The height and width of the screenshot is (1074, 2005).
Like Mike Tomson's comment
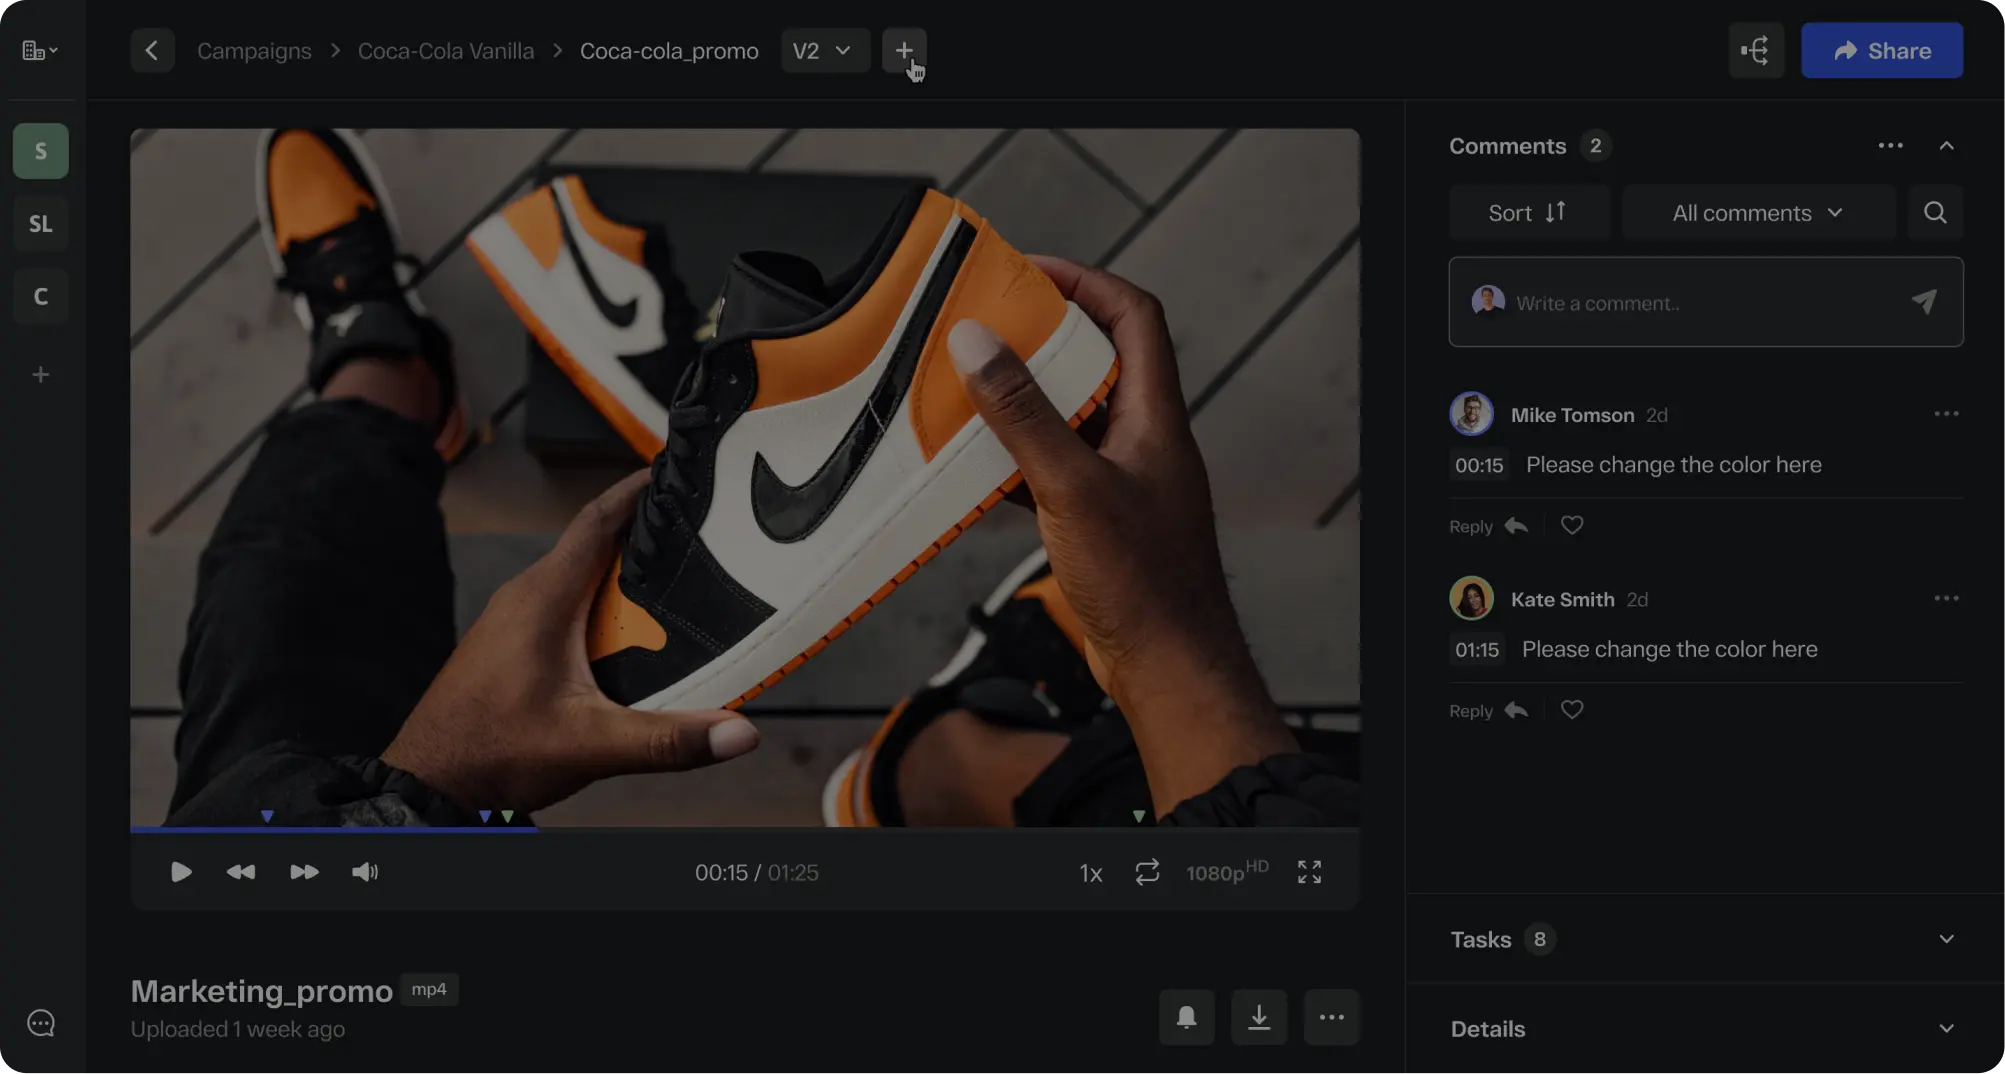click(1572, 525)
